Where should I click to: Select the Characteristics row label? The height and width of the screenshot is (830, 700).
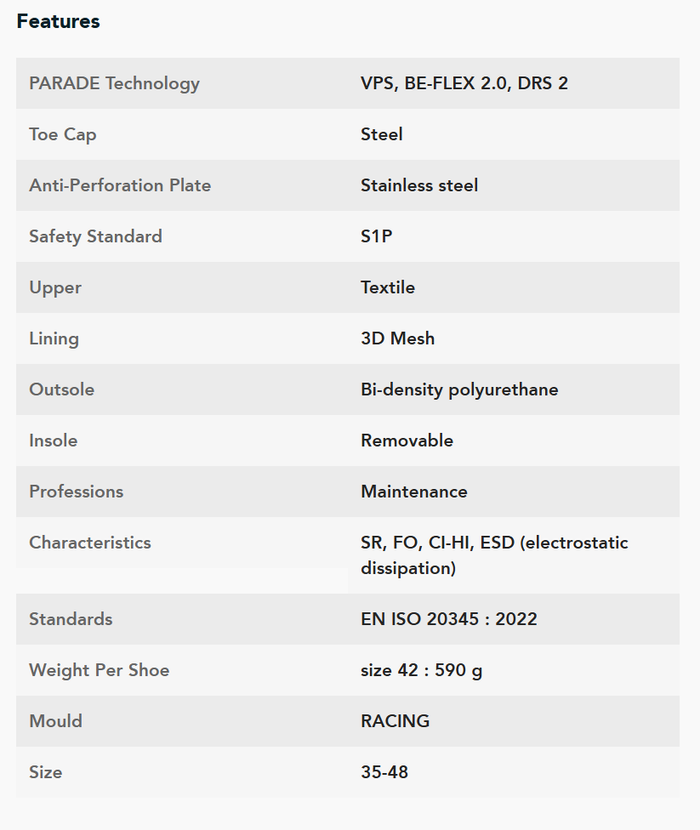pos(90,543)
